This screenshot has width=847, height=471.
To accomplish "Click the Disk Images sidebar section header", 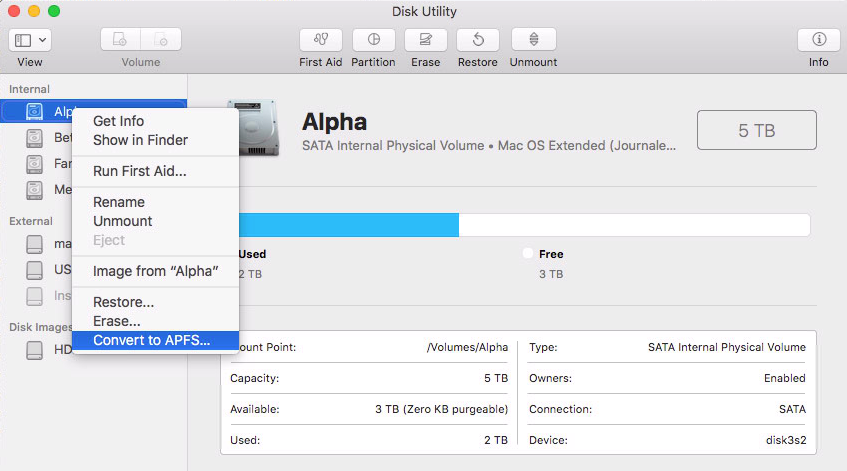I will 41,327.
